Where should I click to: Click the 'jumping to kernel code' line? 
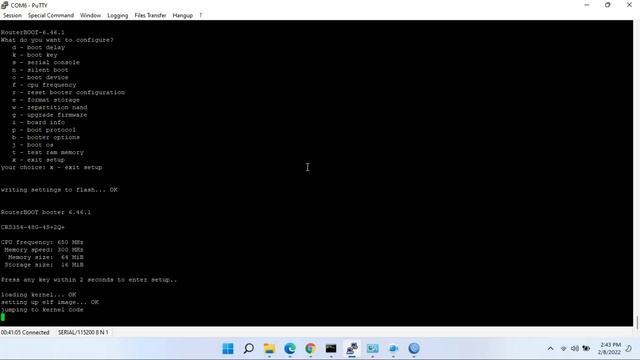[42, 310]
